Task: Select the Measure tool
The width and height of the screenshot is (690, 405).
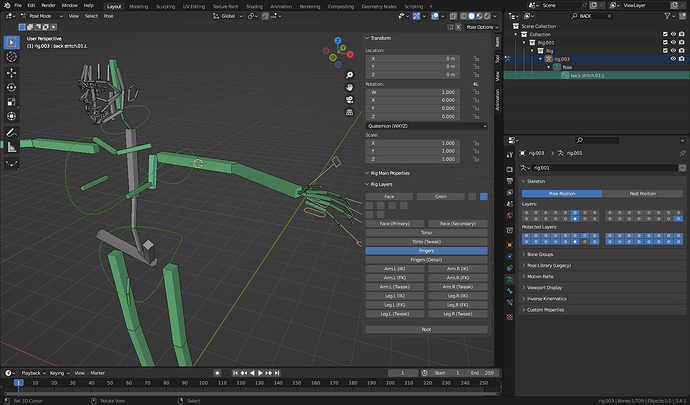Action: (11, 147)
